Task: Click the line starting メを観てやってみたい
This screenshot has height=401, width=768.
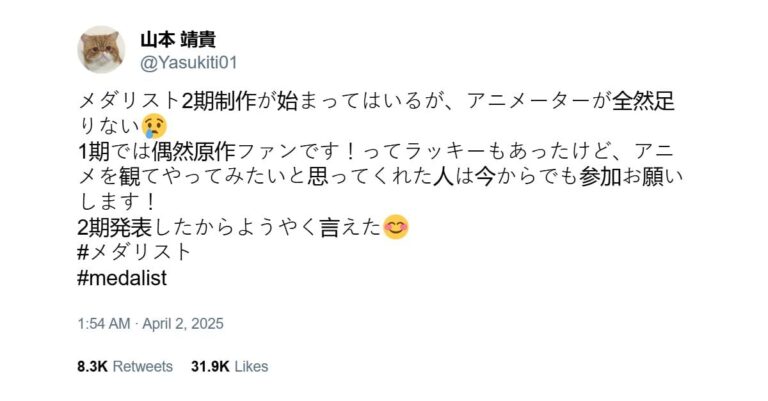Action: 381,177
